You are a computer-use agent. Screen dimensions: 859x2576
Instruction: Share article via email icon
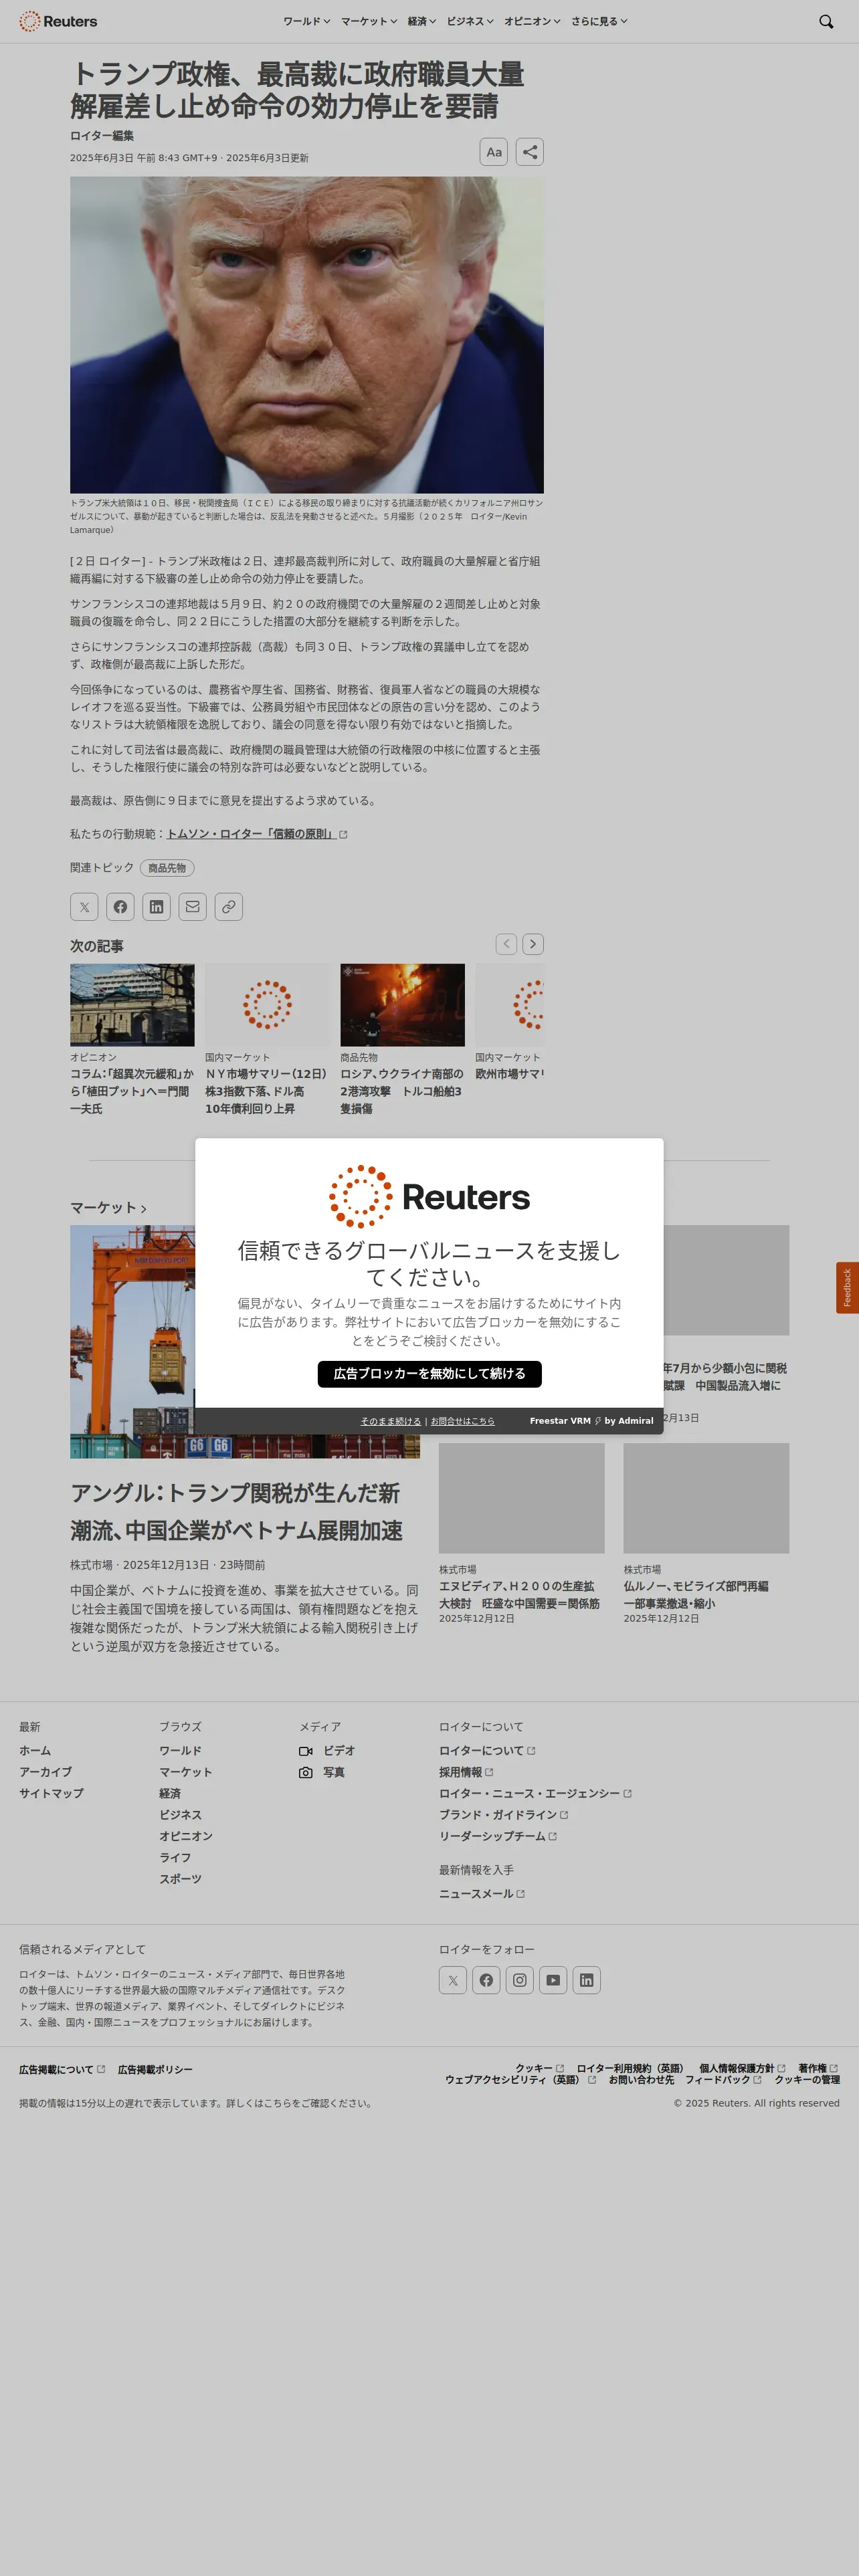click(193, 907)
